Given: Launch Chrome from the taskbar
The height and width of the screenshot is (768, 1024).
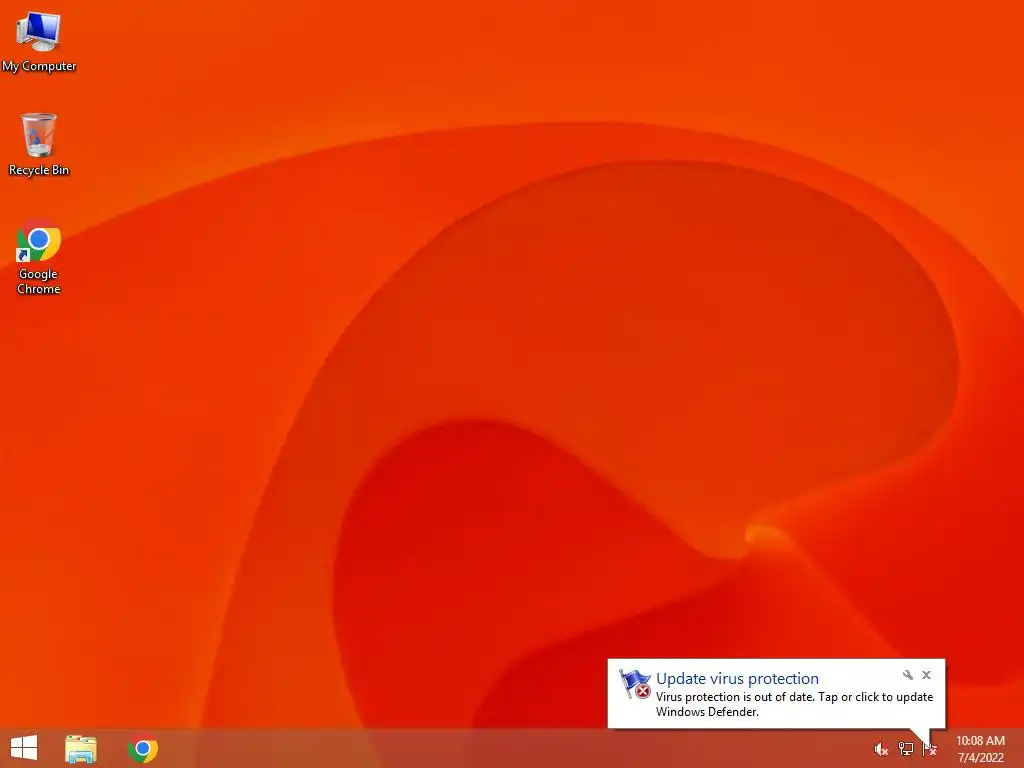Looking at the screenshot, I should pos(143,748).
